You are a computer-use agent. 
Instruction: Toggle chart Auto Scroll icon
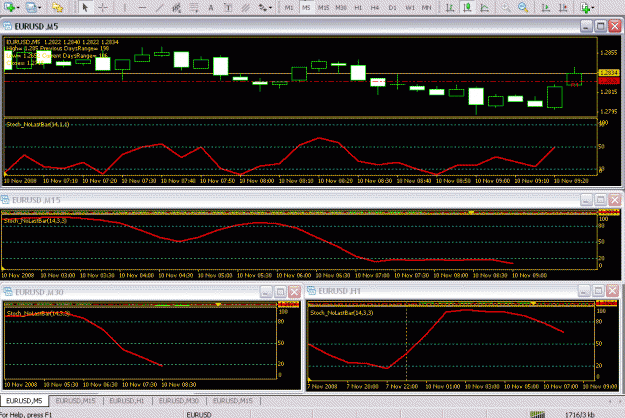click(545, 7)
